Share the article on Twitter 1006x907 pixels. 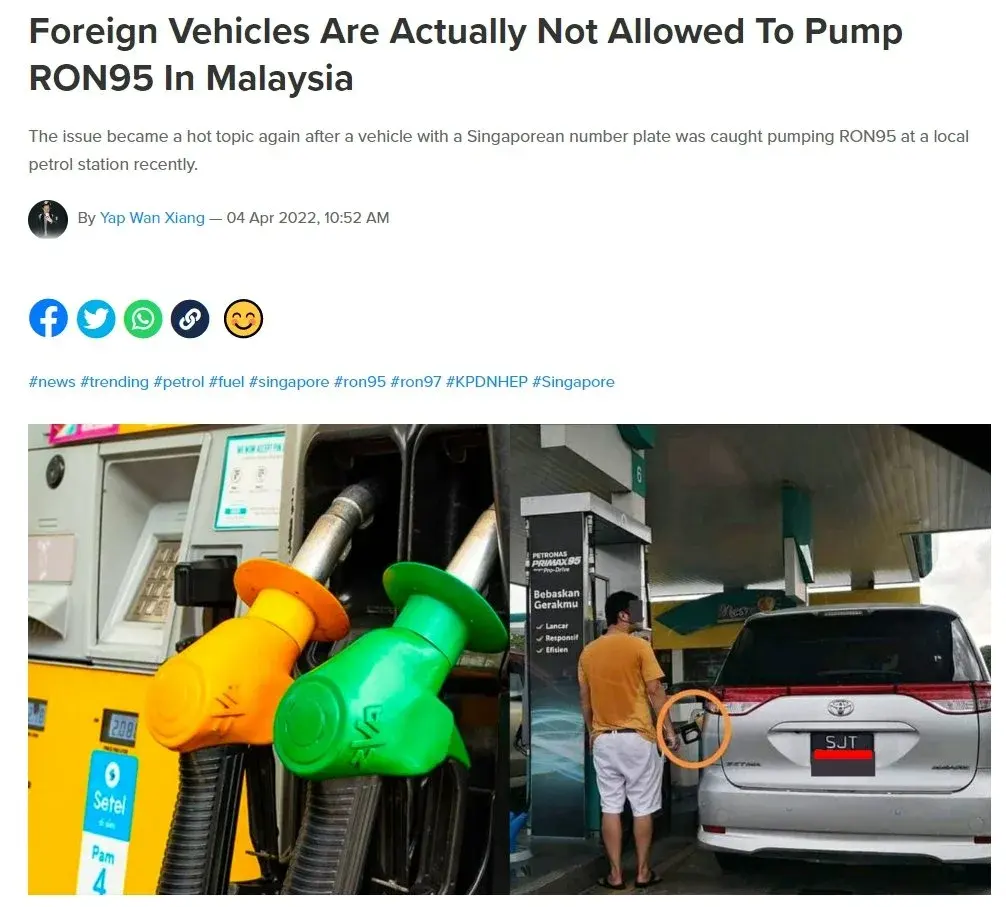click(x=96, y=318)
